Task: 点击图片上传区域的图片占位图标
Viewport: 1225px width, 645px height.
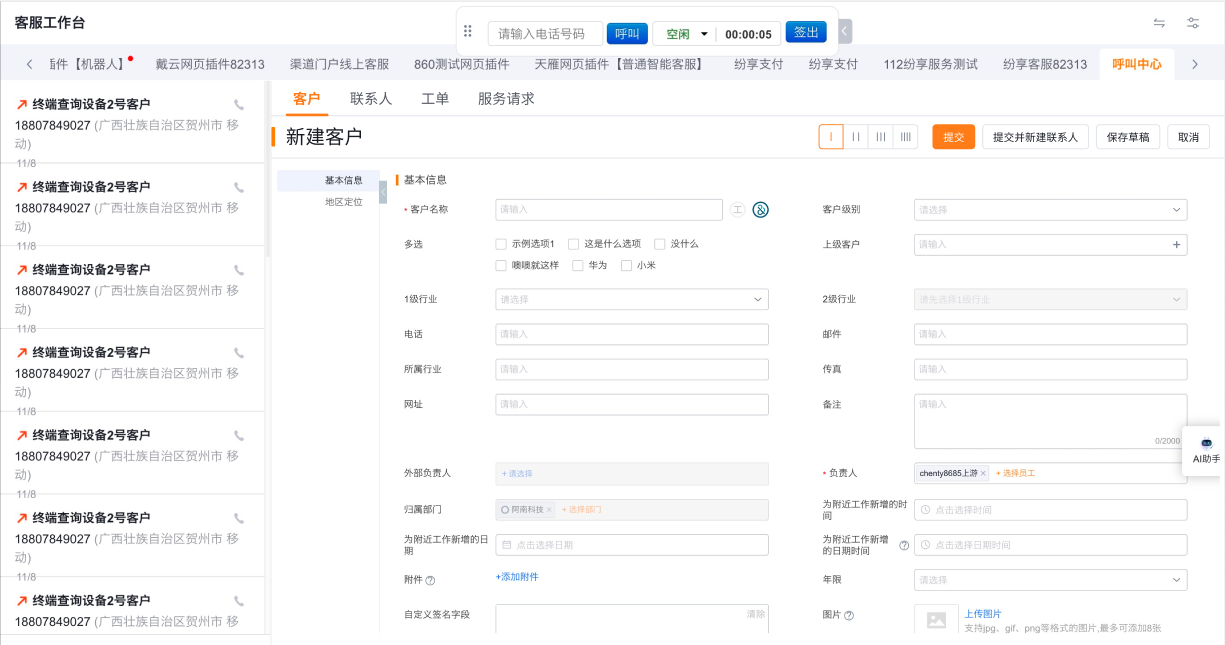Action: click(x=936, y=620)
